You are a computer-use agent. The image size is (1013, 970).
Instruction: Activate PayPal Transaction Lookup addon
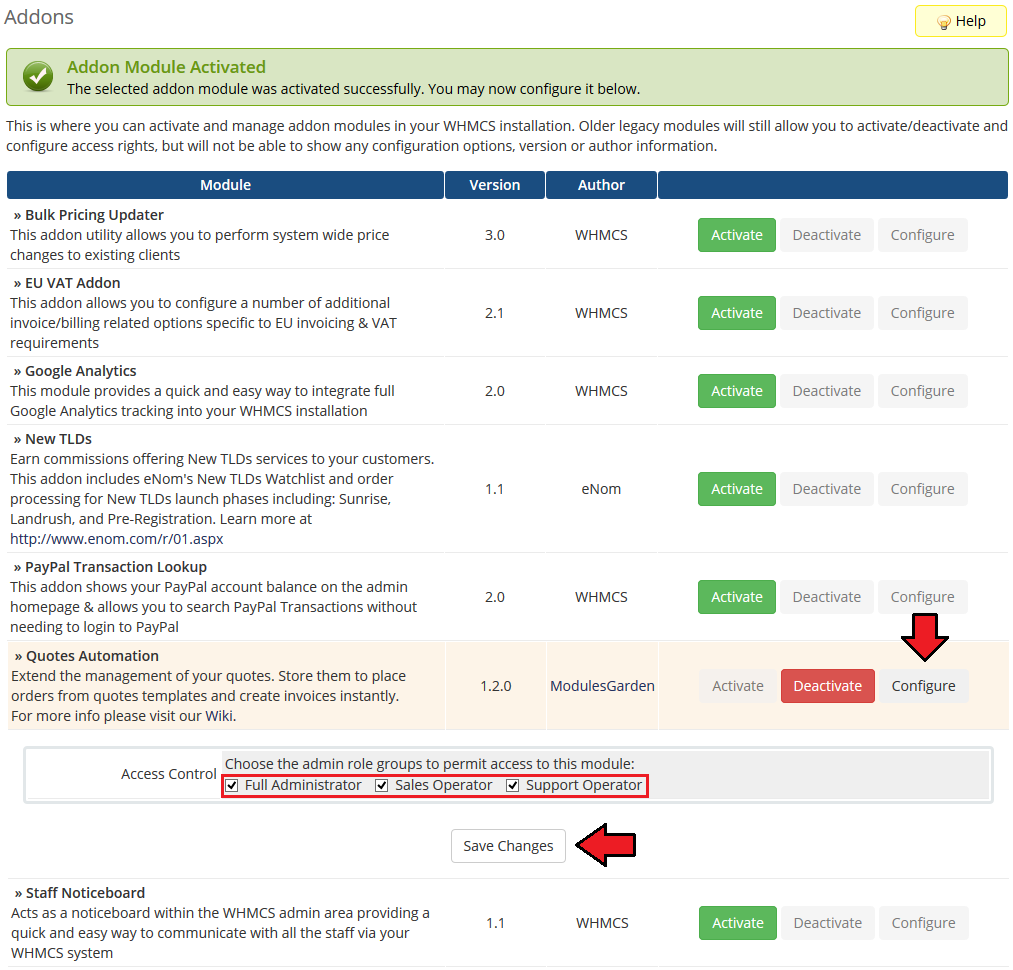pos(736,597)
